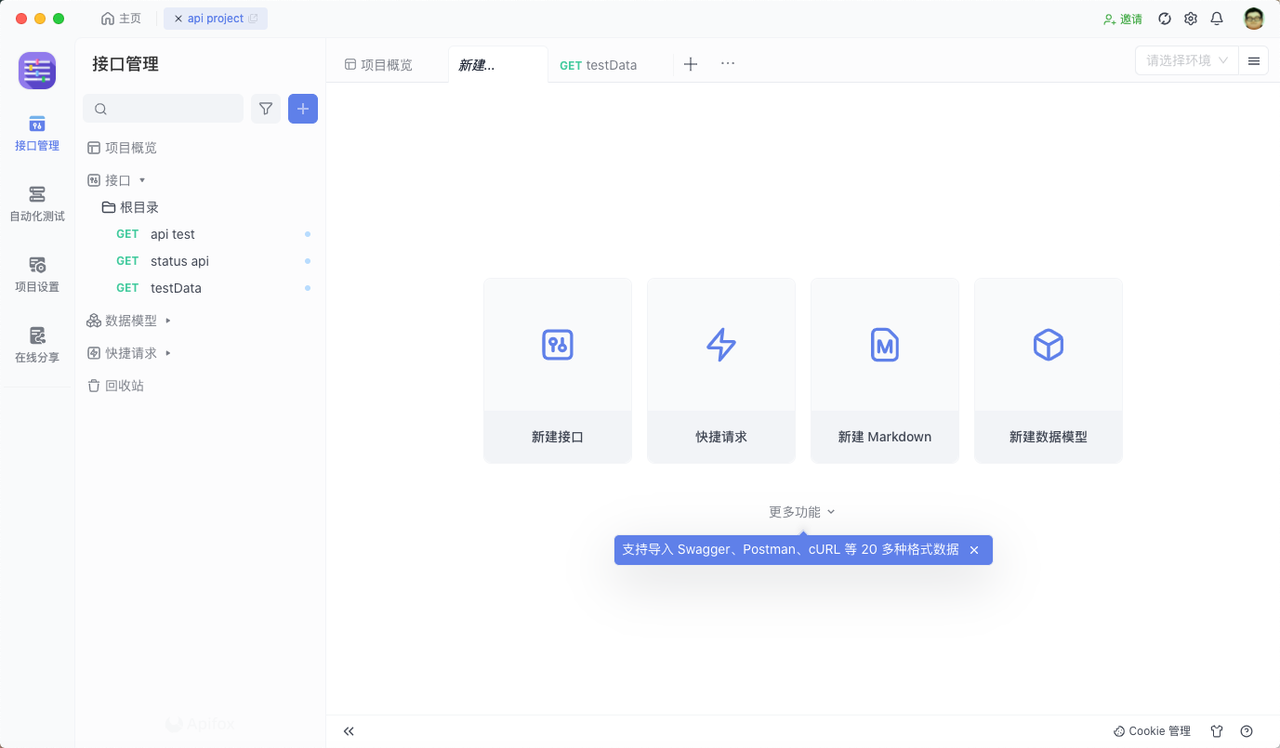
Task: Click the filter funnel icon
Action: tap(265, 109)
